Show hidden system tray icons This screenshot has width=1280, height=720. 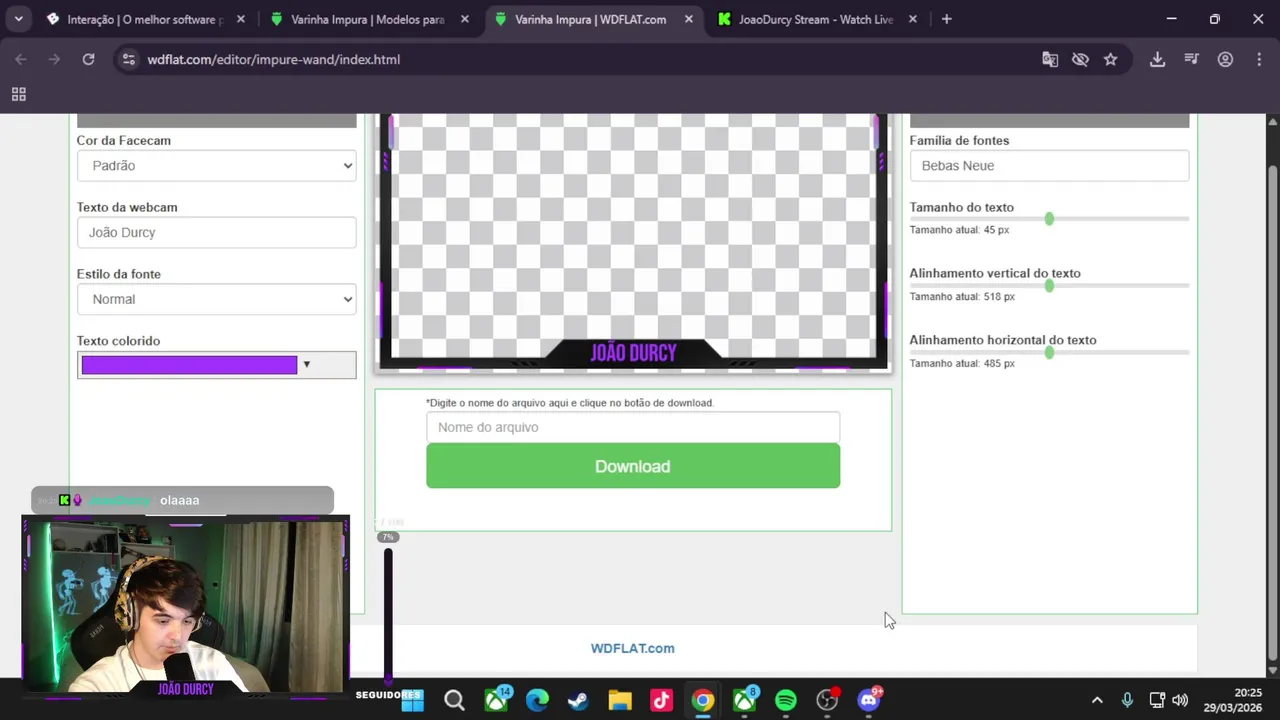point(1097,700)
